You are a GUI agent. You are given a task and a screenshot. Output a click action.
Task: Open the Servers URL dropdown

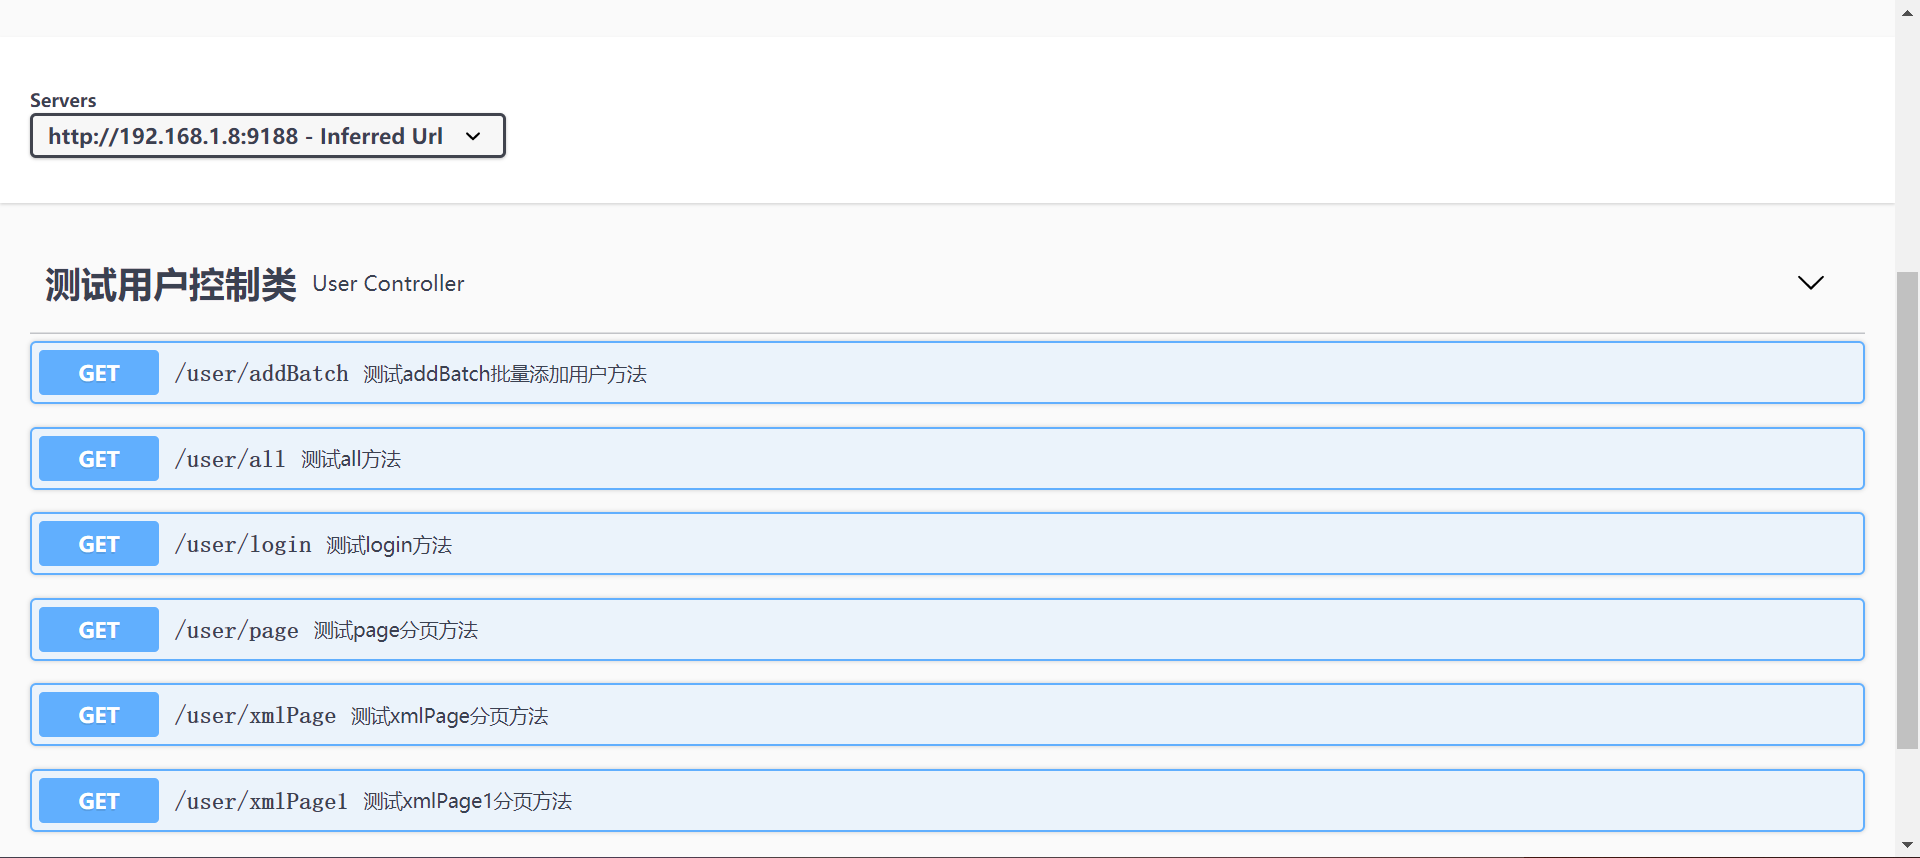267,136
